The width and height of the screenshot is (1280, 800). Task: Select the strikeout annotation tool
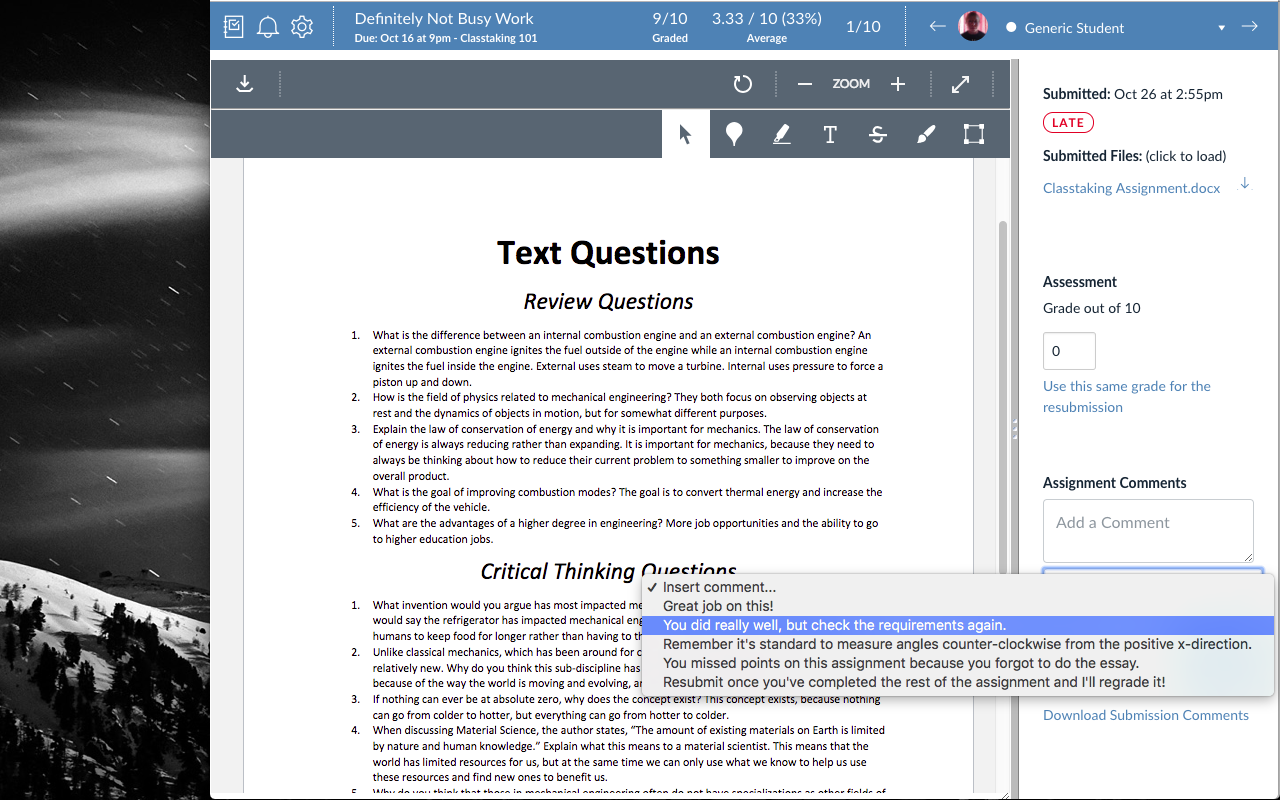click(x=877, y=133)
